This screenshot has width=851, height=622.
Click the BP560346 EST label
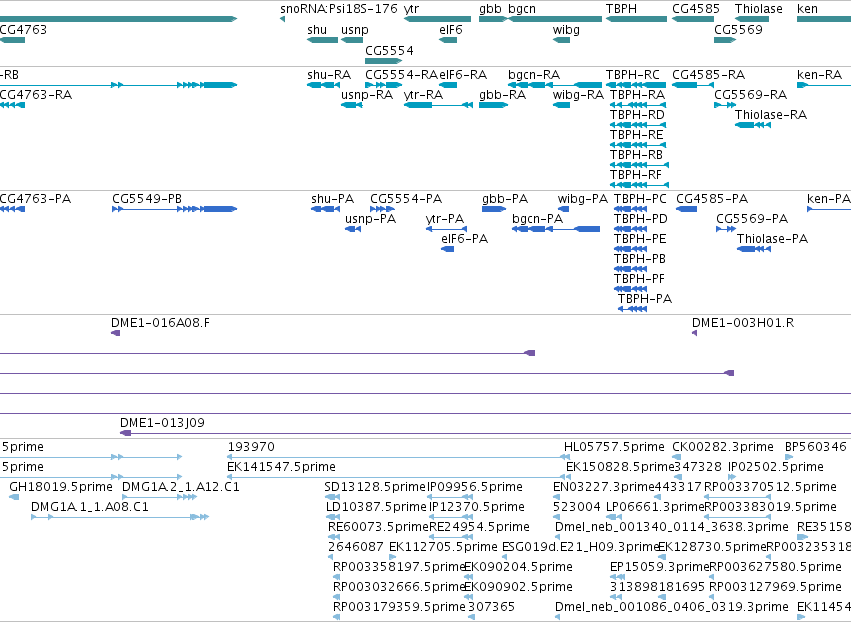click(x=816, y=447)
